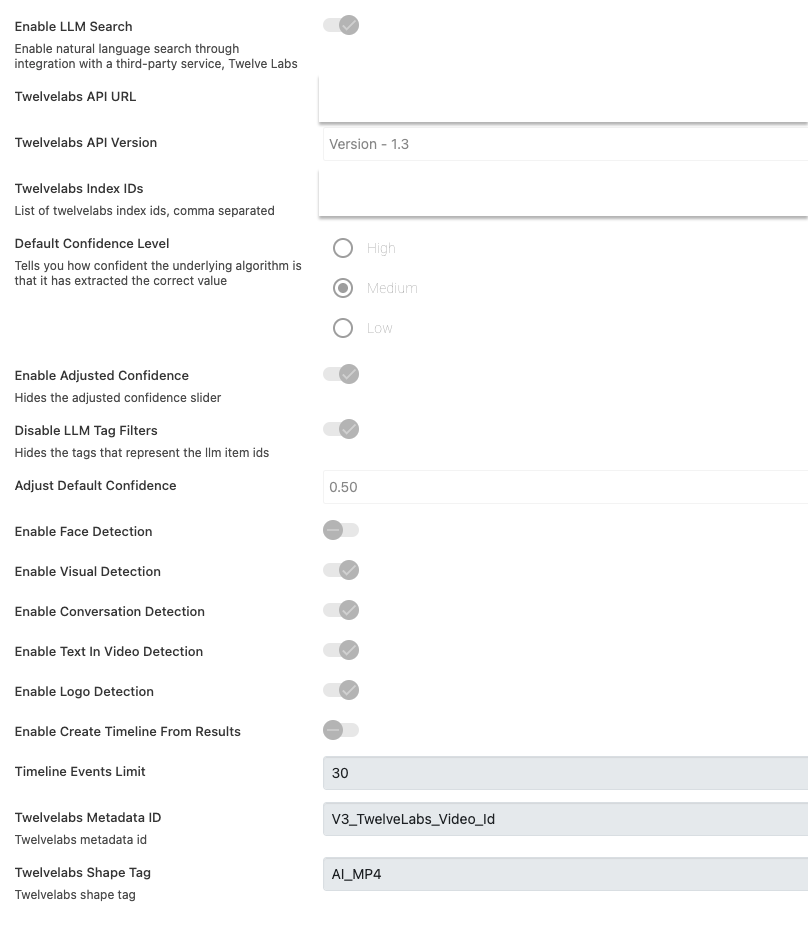This screenshot has height=937, width=808.
Task: Toggle Enable Conversation Detection switch
Action: (x=341, y=610)
